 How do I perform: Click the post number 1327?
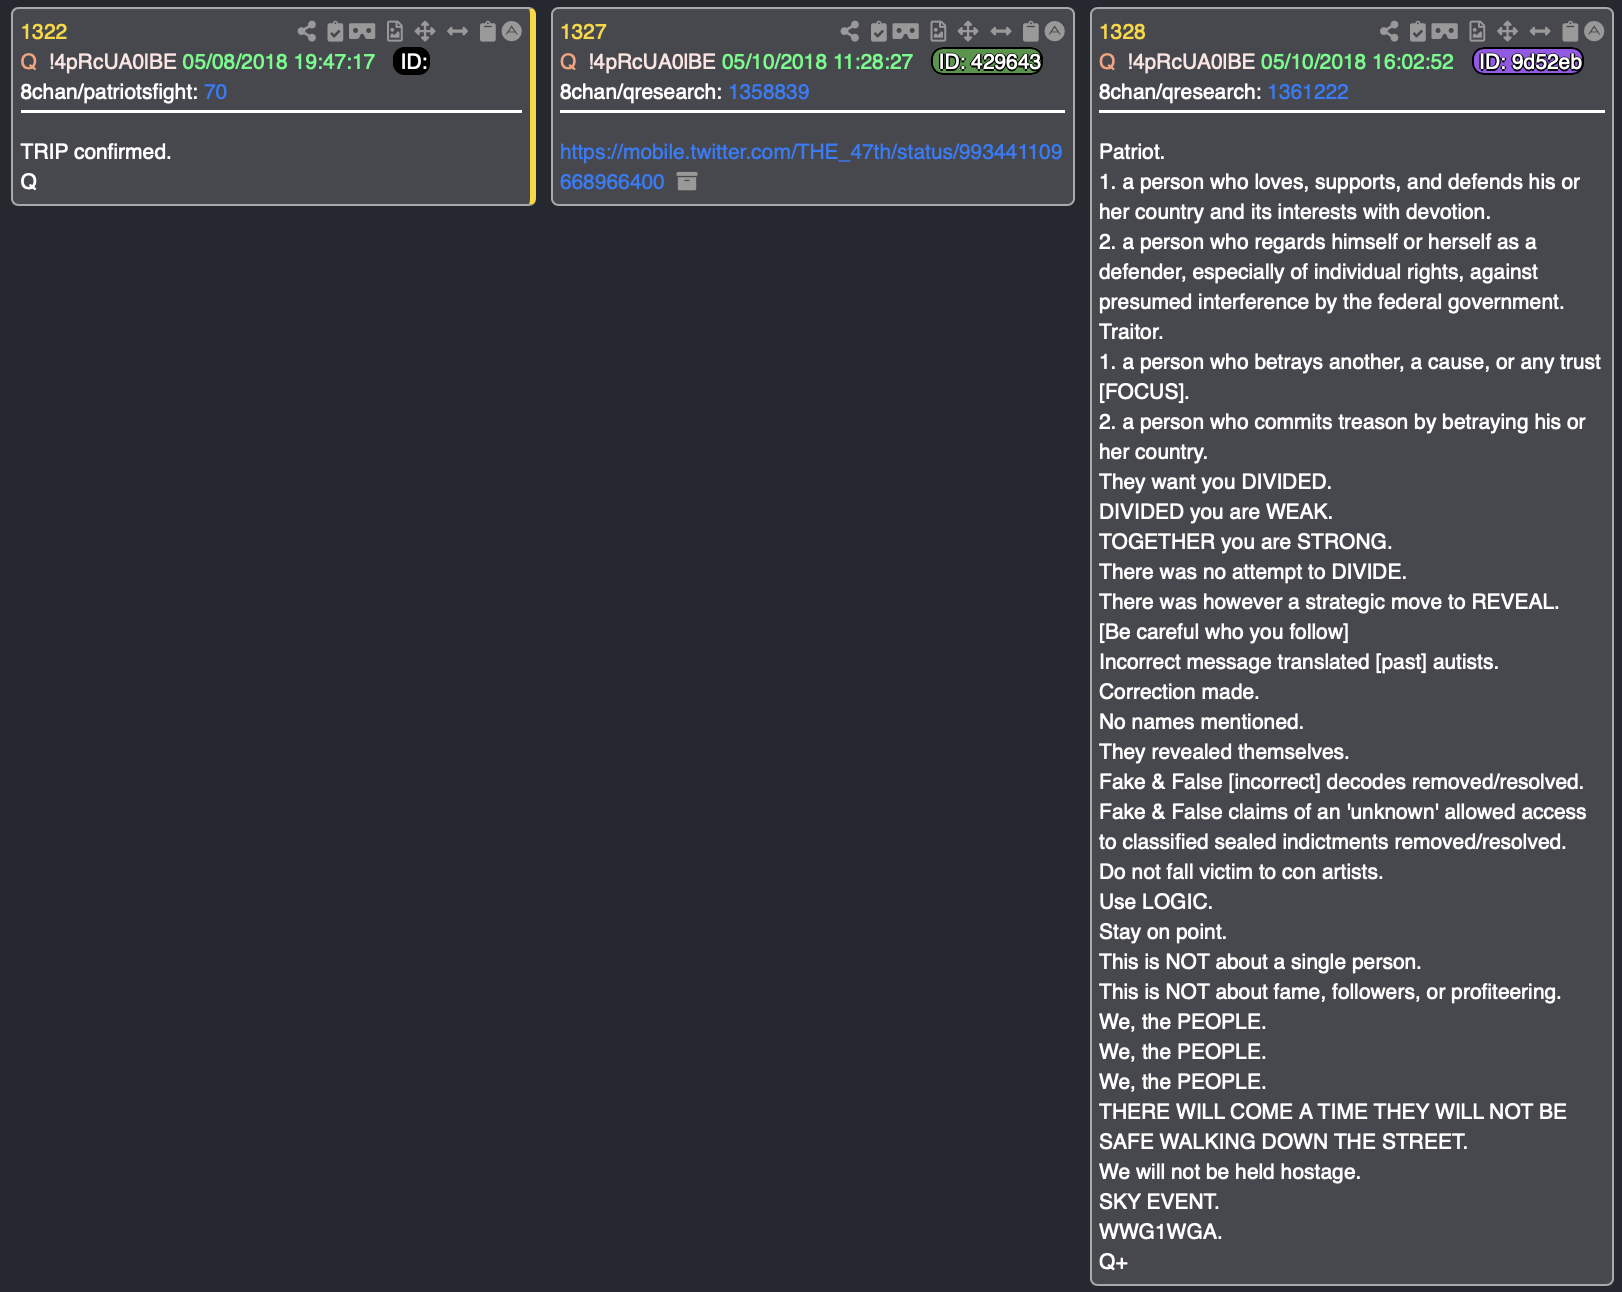tap(583, 32)
